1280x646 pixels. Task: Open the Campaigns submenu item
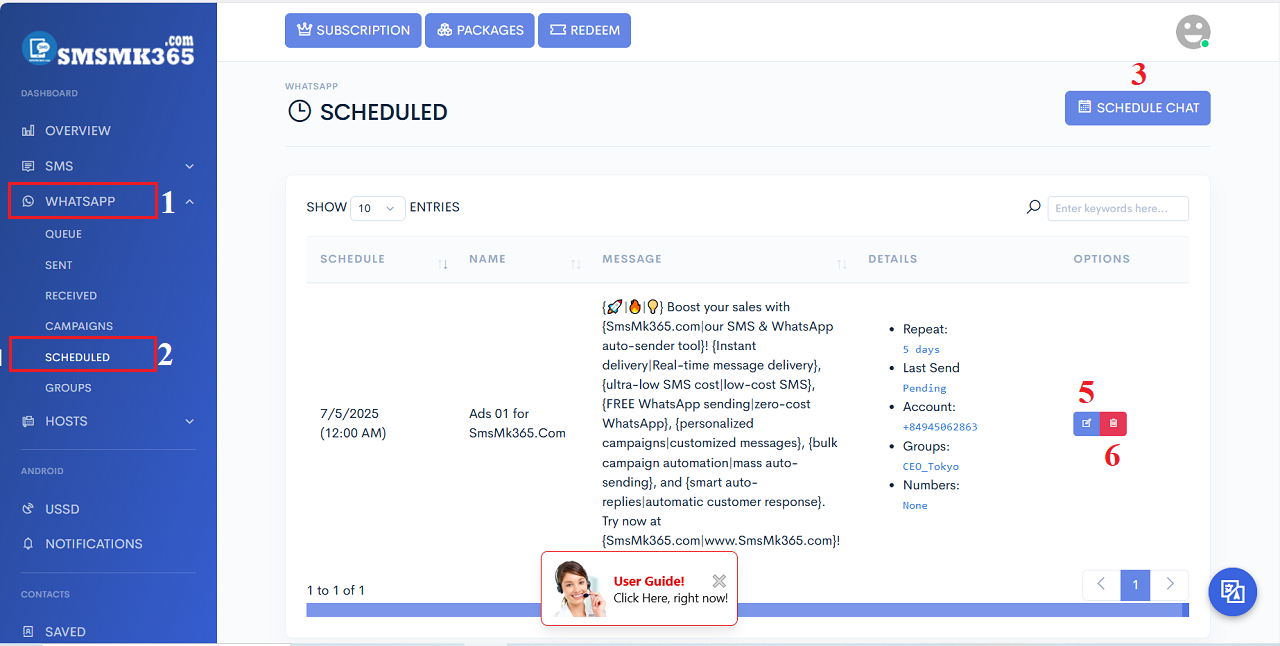[x=79, y=326]
